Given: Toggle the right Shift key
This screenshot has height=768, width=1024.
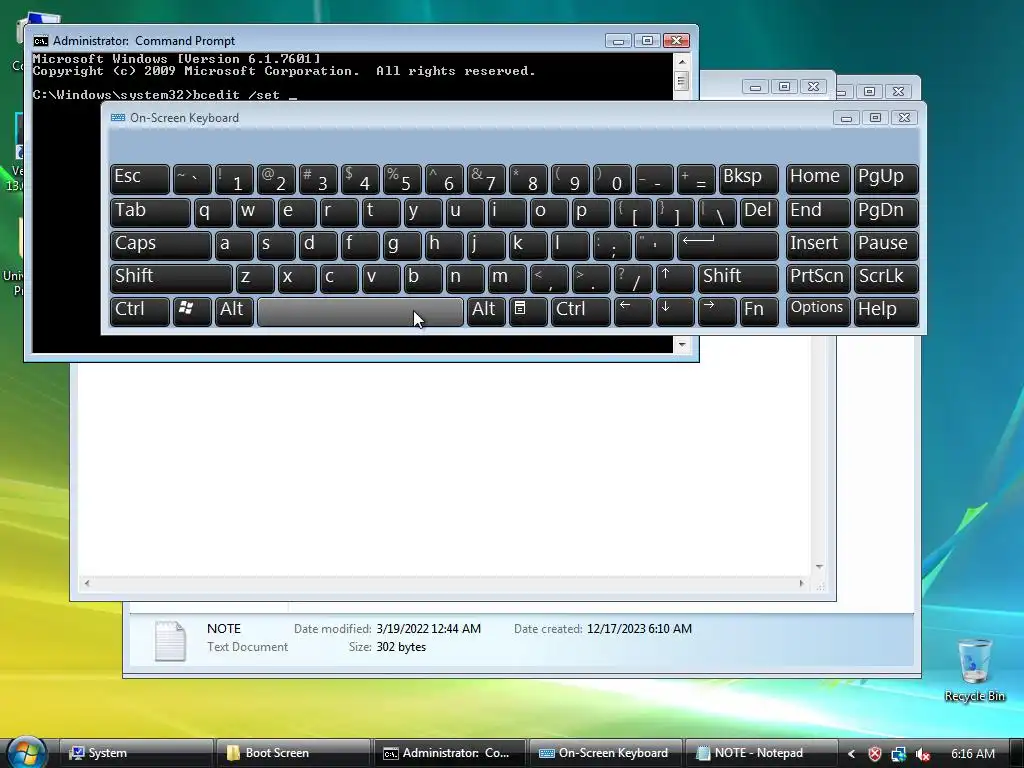Looking at the screenshot, I should [738, 278].
